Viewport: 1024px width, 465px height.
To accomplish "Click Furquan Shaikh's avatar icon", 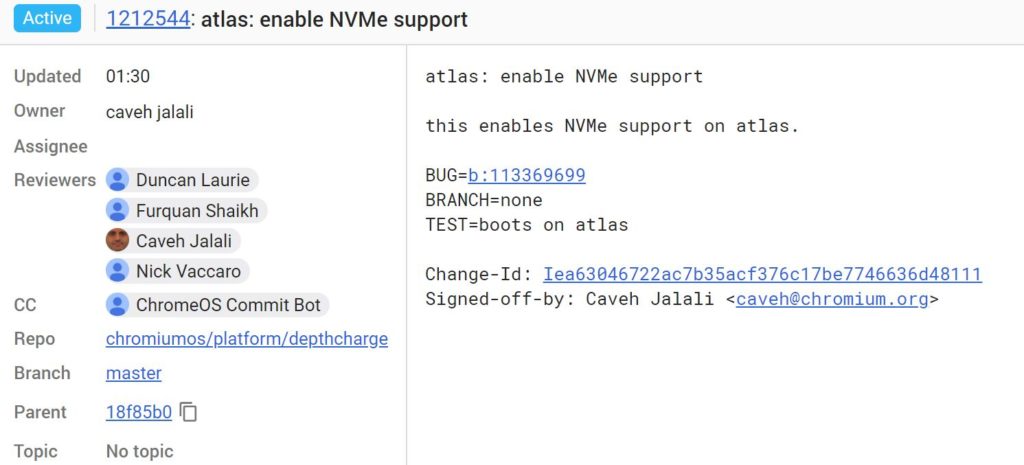I will tap(118, 210).
